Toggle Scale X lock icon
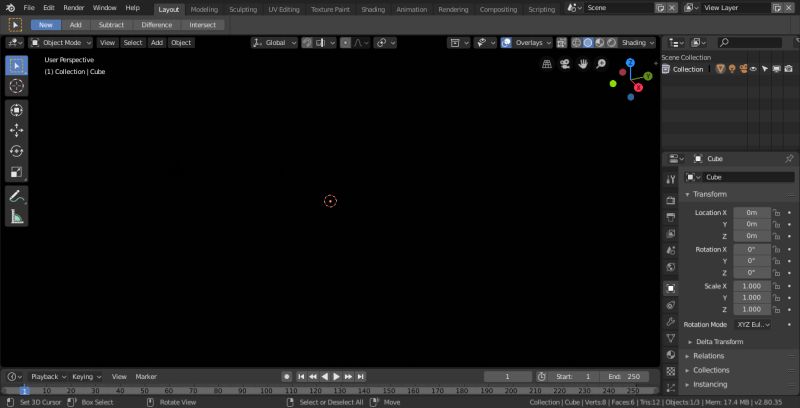The image size is (800, 408). 777,286
